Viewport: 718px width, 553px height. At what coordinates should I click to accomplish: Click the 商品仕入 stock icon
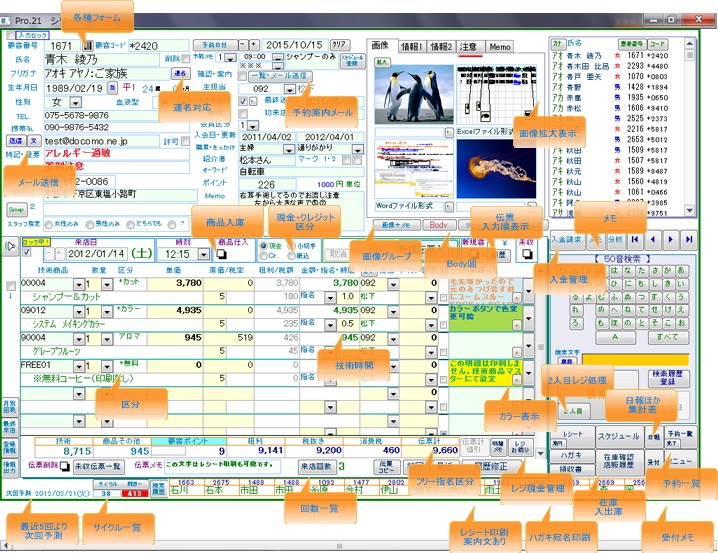pyautogui.click(x=223, y=256)
